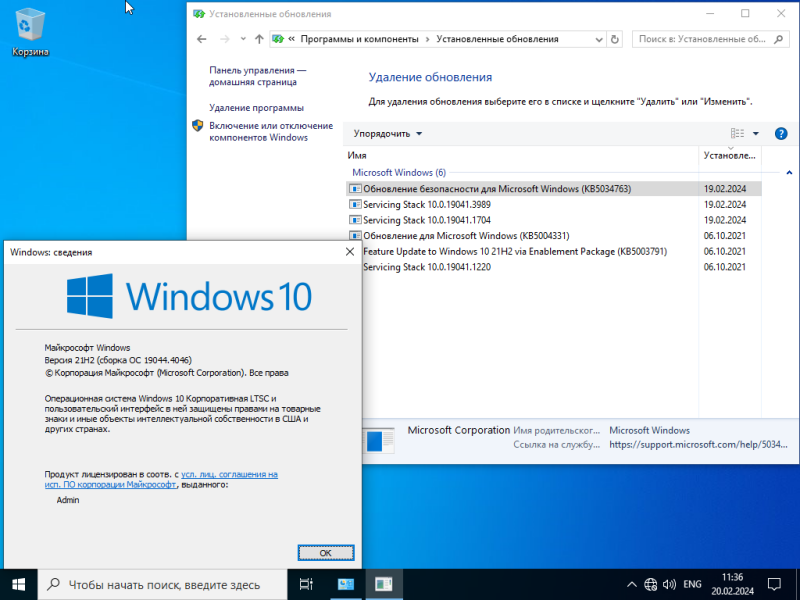The height and width of the screenshot is (600, 800).
Task: Click the Admin licensee name
Action: (68, 501)
